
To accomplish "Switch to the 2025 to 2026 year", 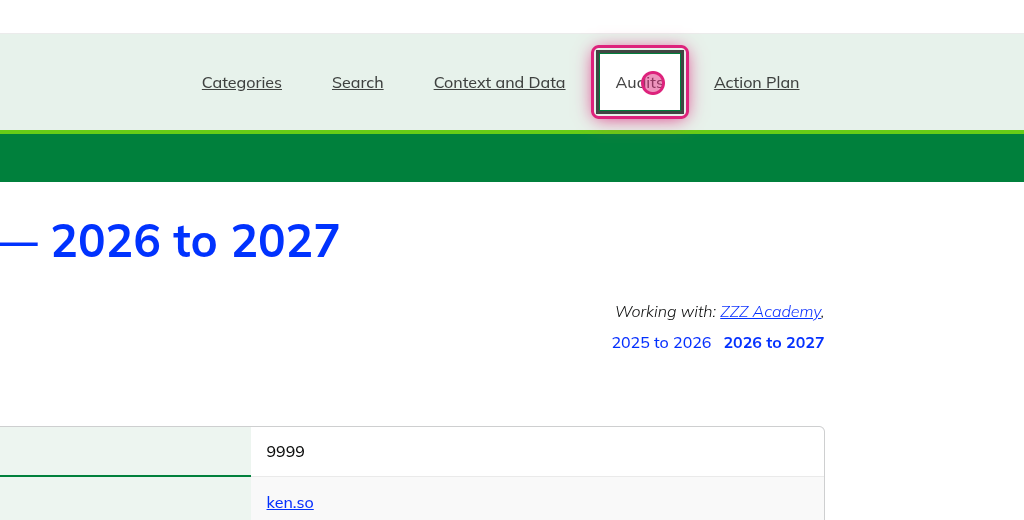I will pos(661,342).
